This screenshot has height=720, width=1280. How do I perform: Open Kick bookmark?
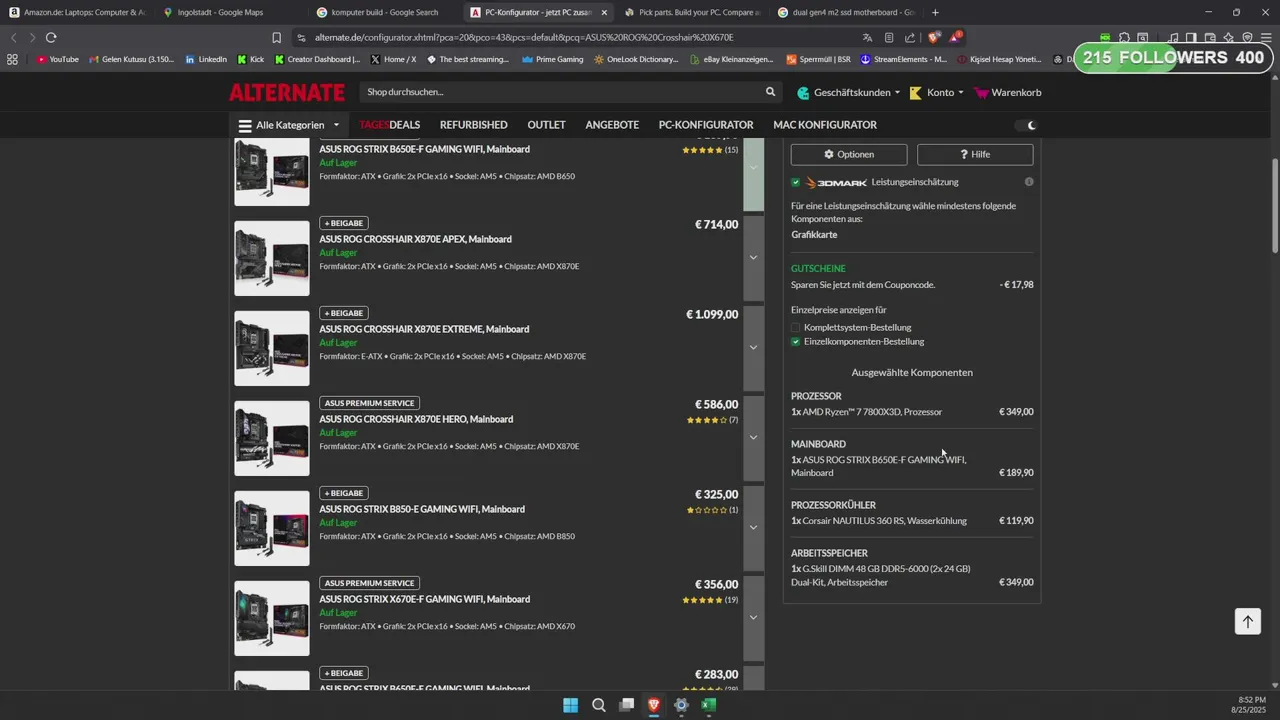coord(251,59)
